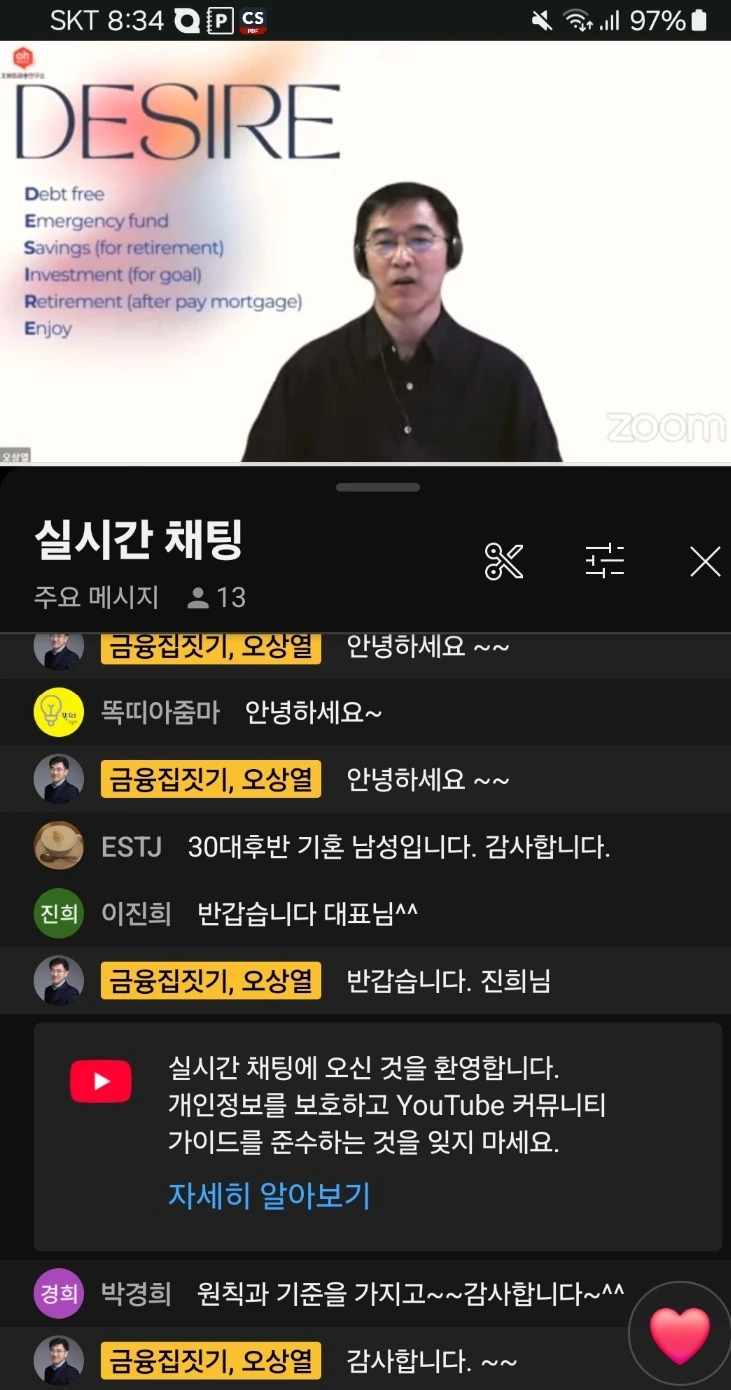The width and height of the screenshot is (731, 1390).
Task: Open the 자세히 알아보기 link
Action: click(x=269, y=1195)
